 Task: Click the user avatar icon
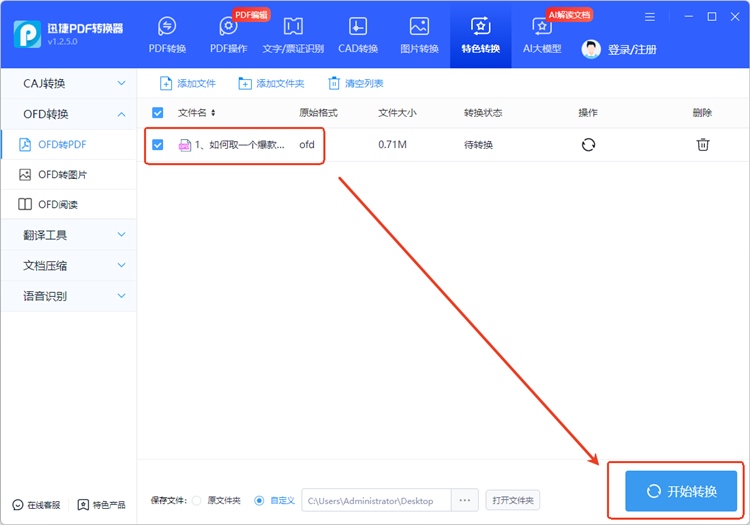[591, 49]
